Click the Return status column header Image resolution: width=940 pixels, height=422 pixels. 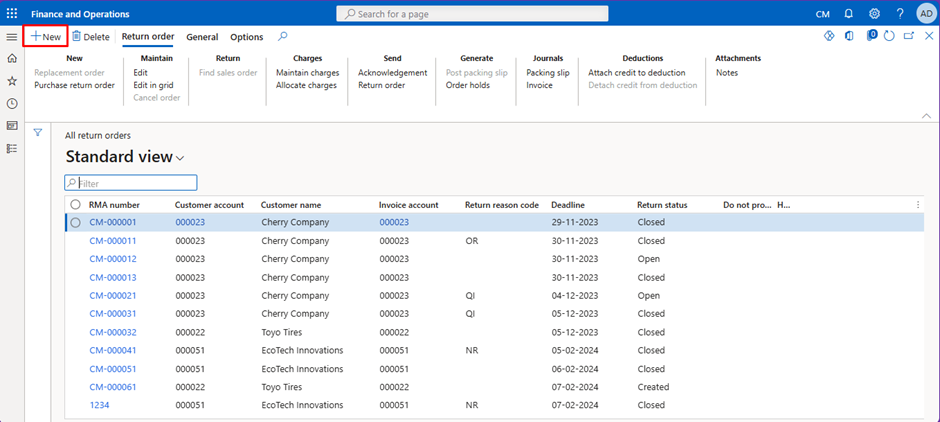(662, 205)
